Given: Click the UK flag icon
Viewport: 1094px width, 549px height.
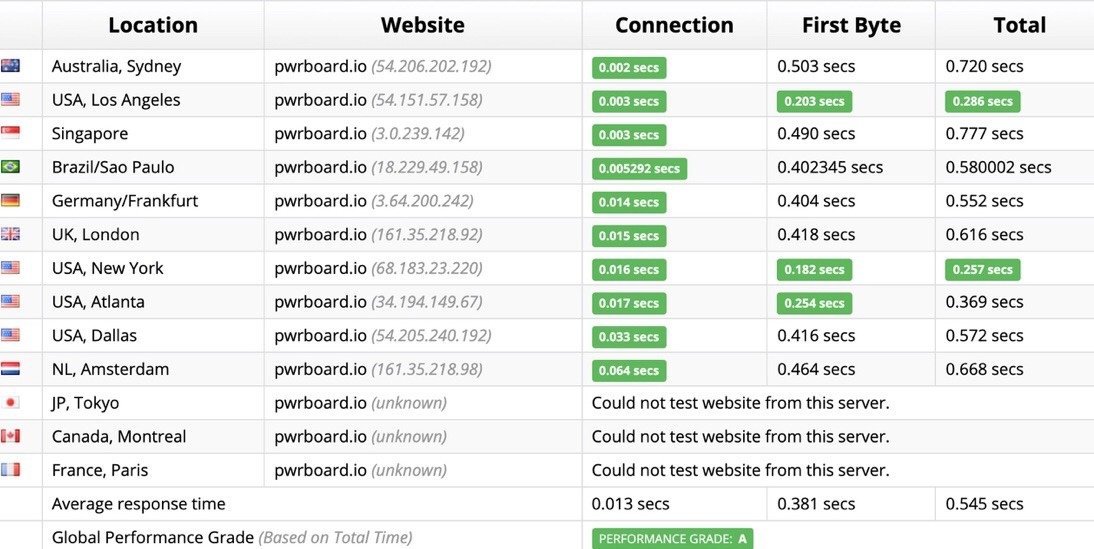Looking at the screenshot, I should click(10, 234).
